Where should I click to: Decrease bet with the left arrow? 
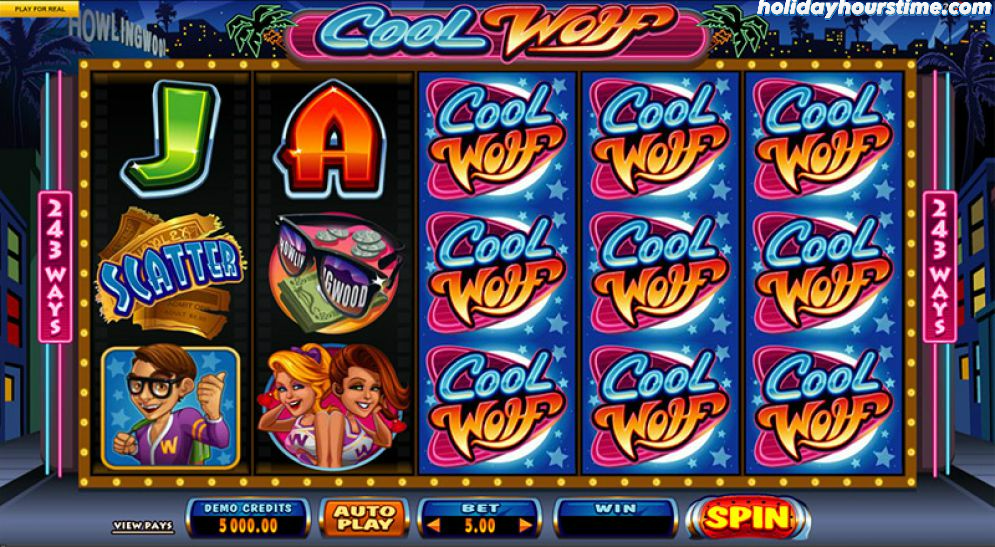[x=433, y=525]
